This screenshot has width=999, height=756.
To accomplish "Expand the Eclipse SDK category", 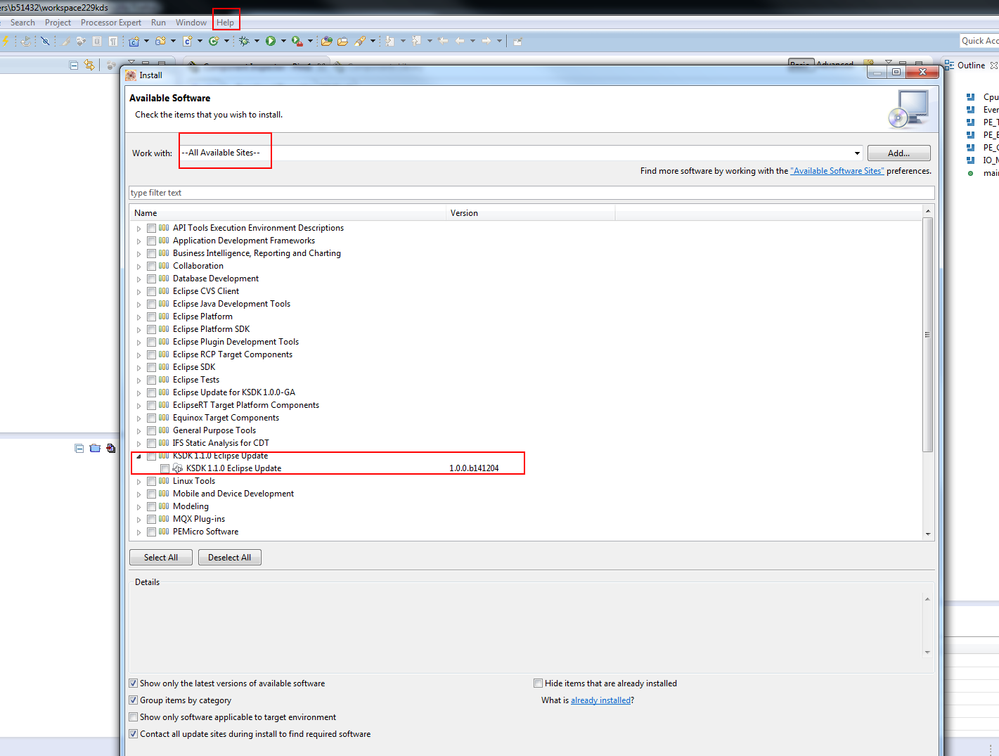I will pos(138,367).
